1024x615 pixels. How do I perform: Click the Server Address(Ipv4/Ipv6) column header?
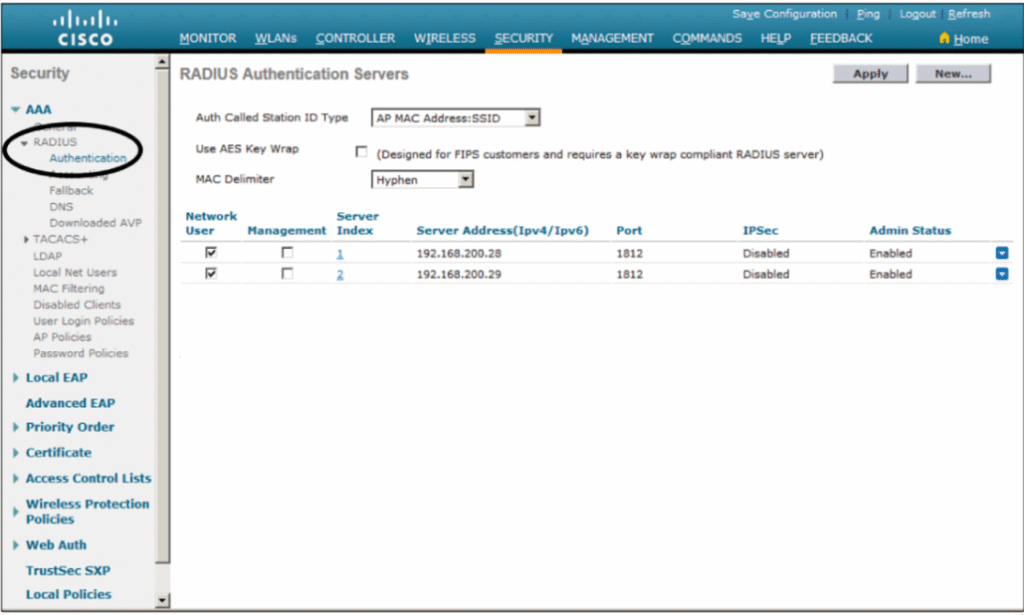[x=502, y=230]
